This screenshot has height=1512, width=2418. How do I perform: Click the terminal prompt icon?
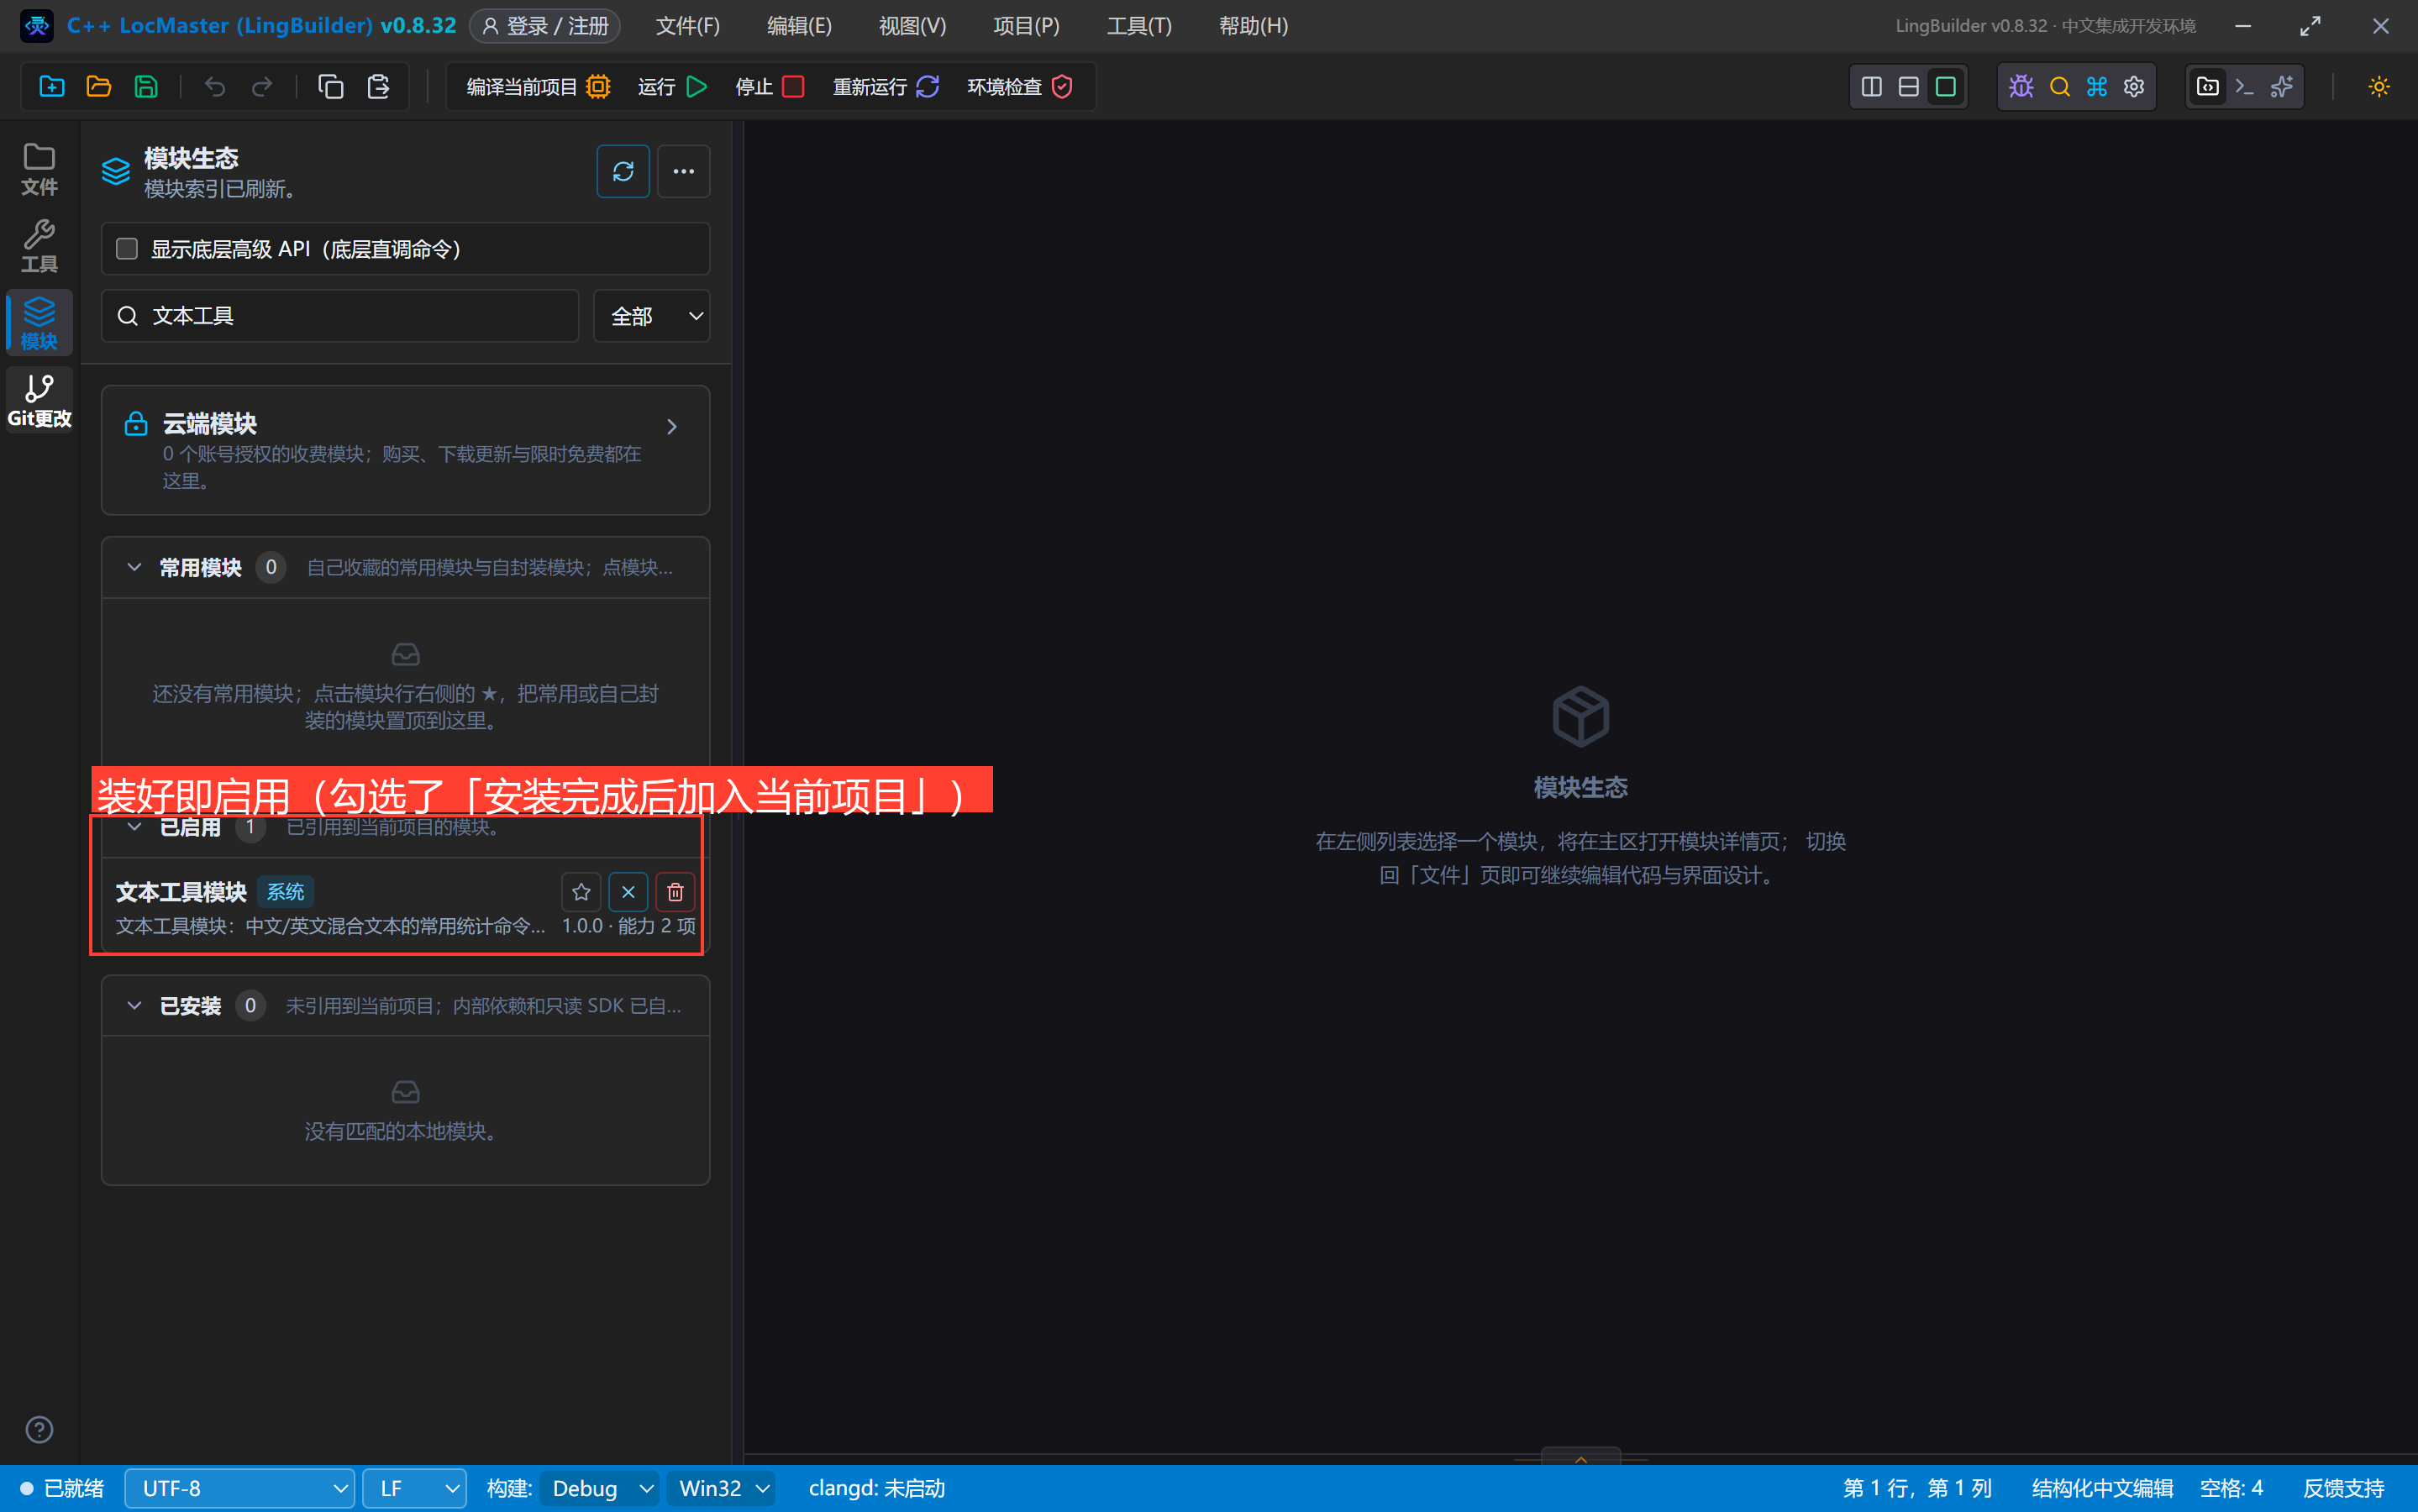[2245, 87]
